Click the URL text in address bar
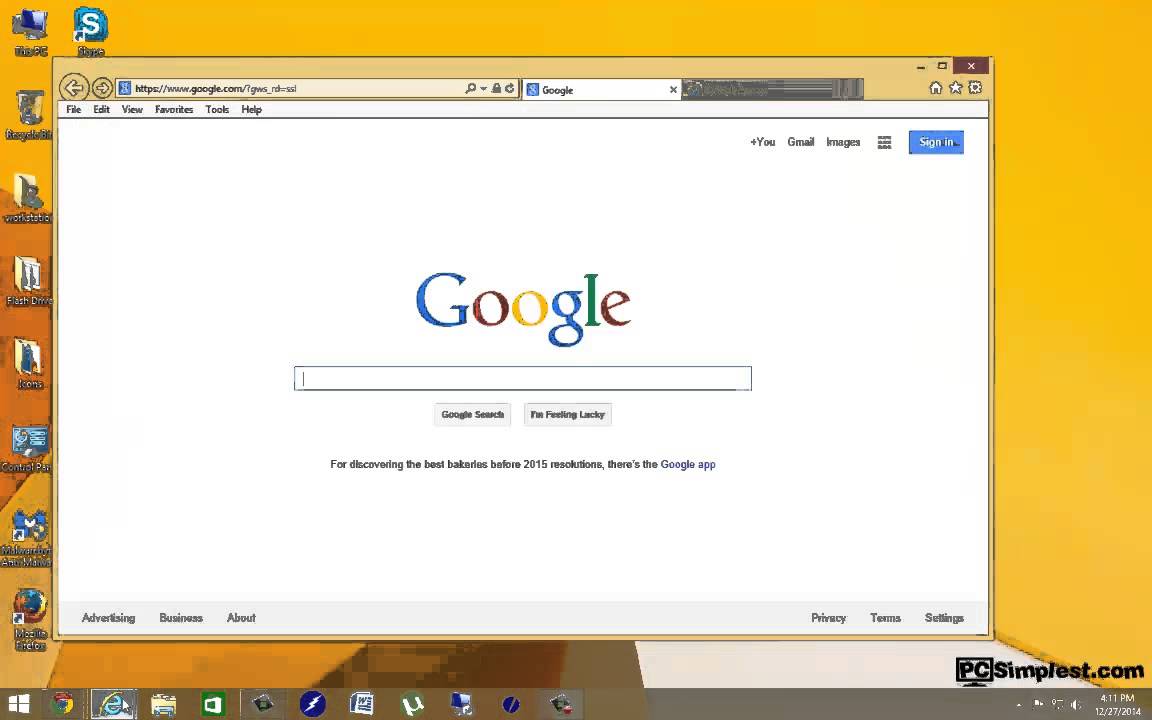Screen dimensions: 1152x720 click(215, 89)
